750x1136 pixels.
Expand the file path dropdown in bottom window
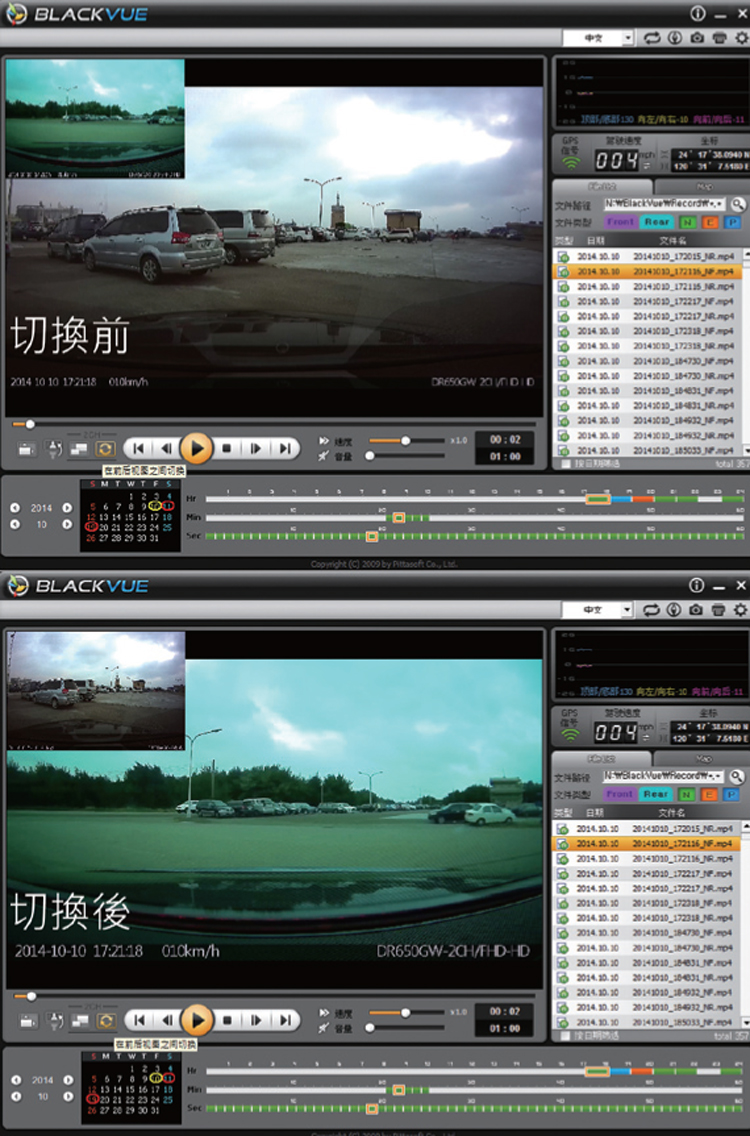(x=721, y=776)
